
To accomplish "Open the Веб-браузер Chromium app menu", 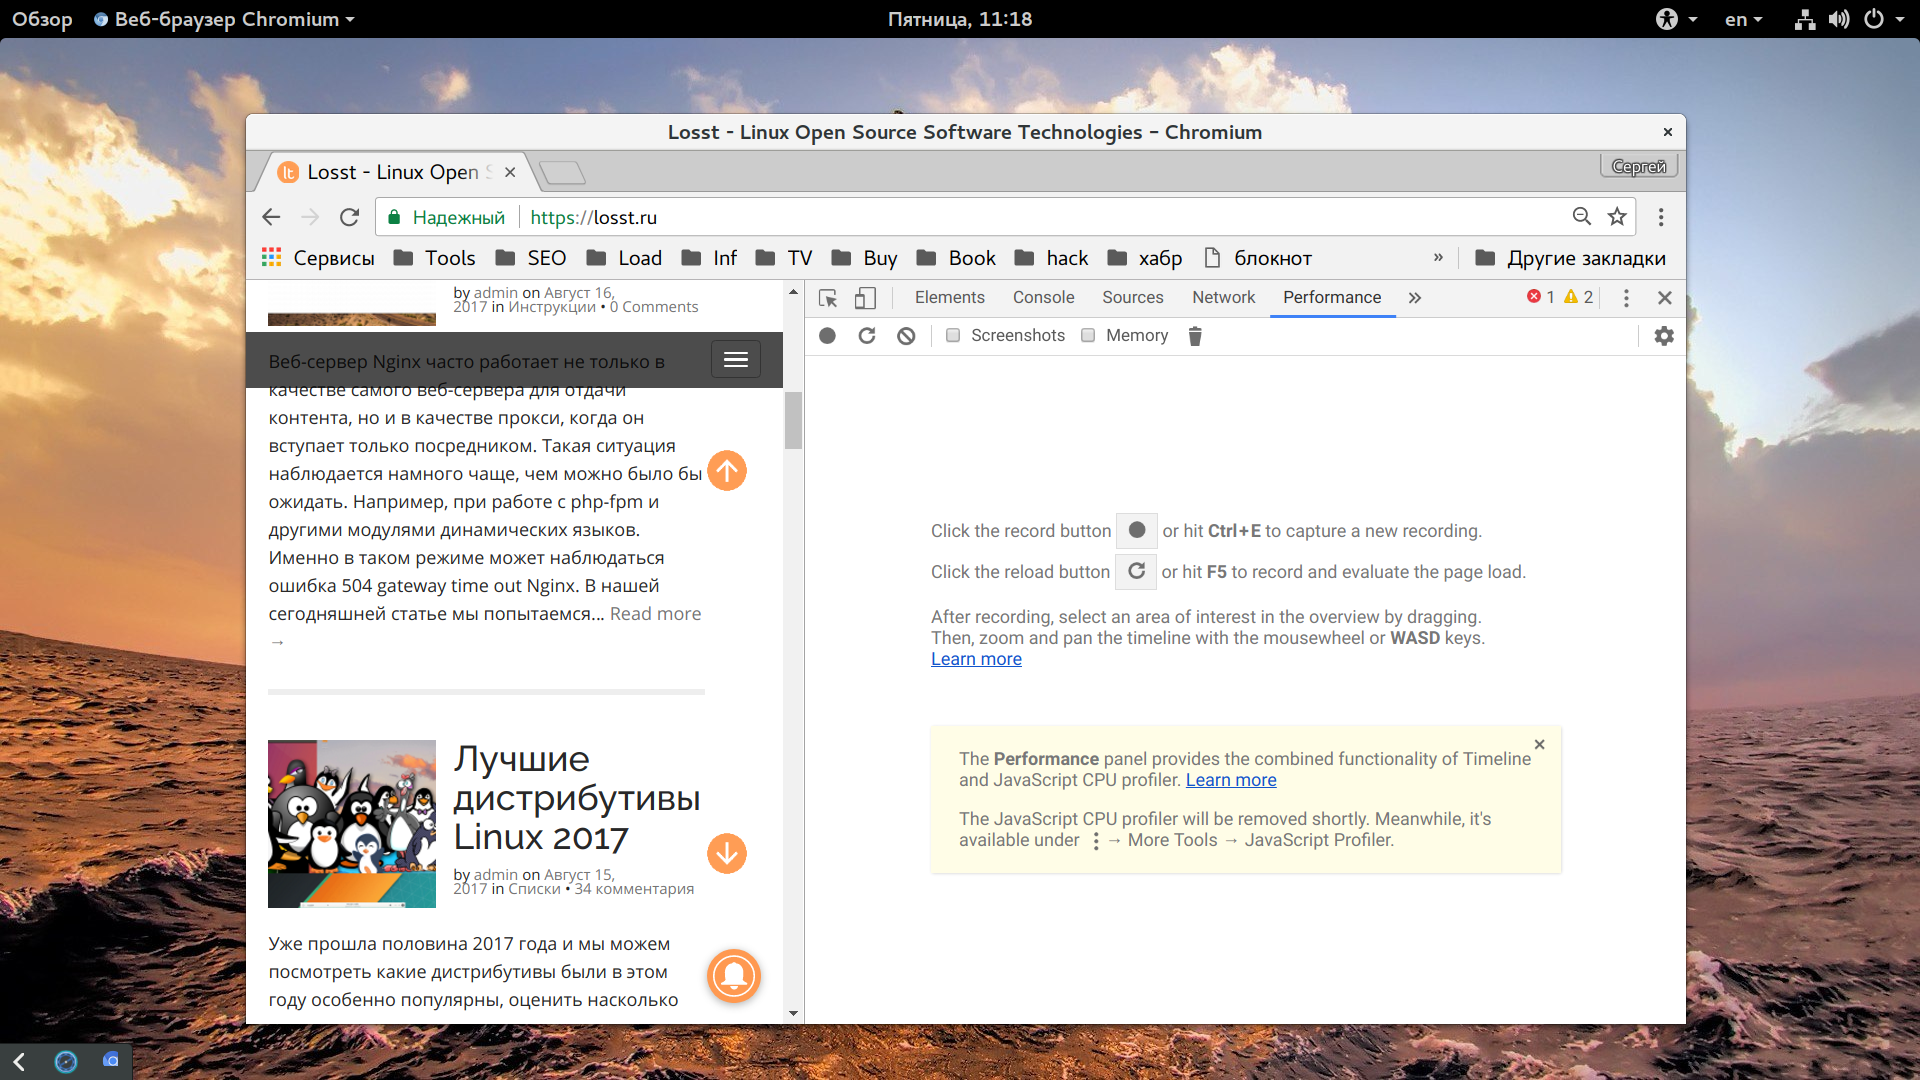I will click(224, 19).
